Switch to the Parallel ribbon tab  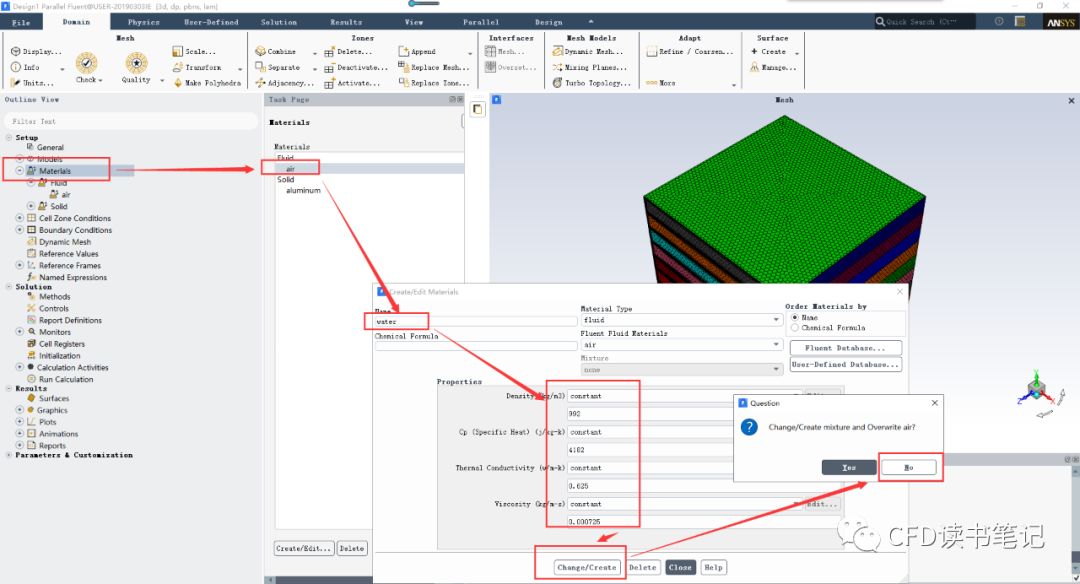tap(481, 22)
